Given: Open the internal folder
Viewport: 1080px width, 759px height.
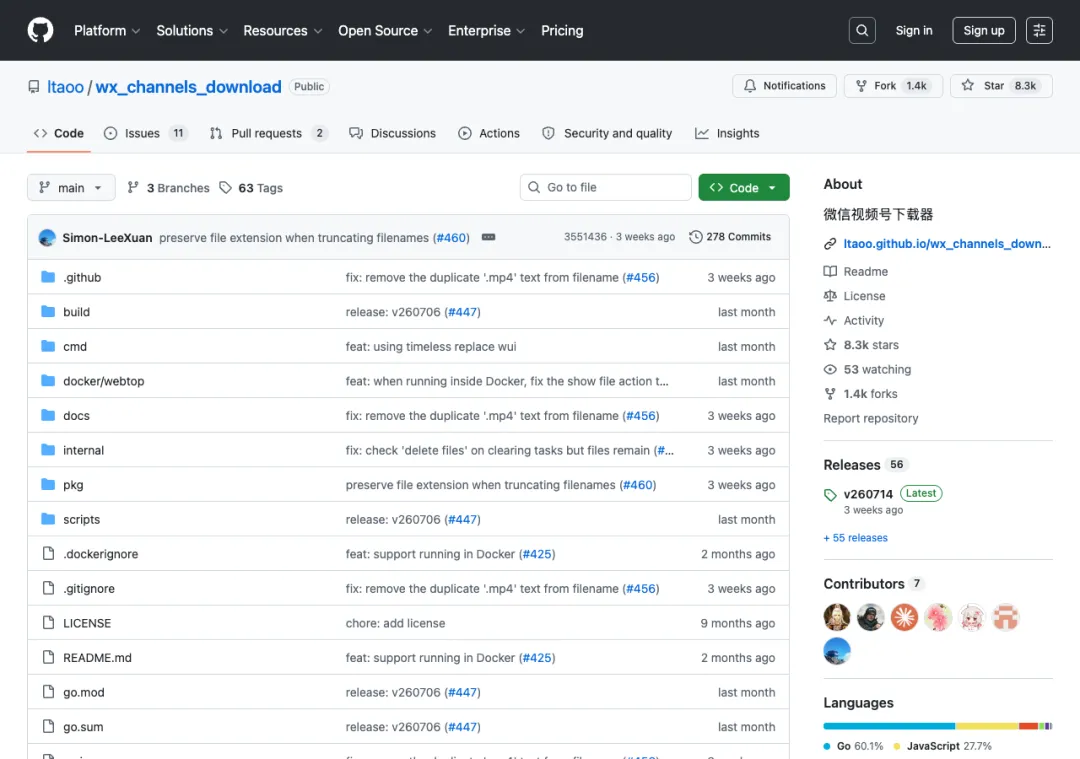Looking at the screenshot, I should point(83,450).
